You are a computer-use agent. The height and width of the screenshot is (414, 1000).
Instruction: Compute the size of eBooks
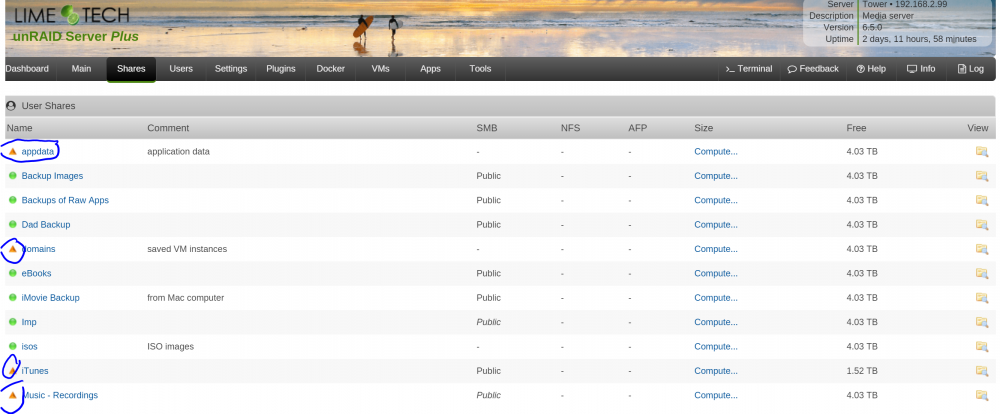716,273
